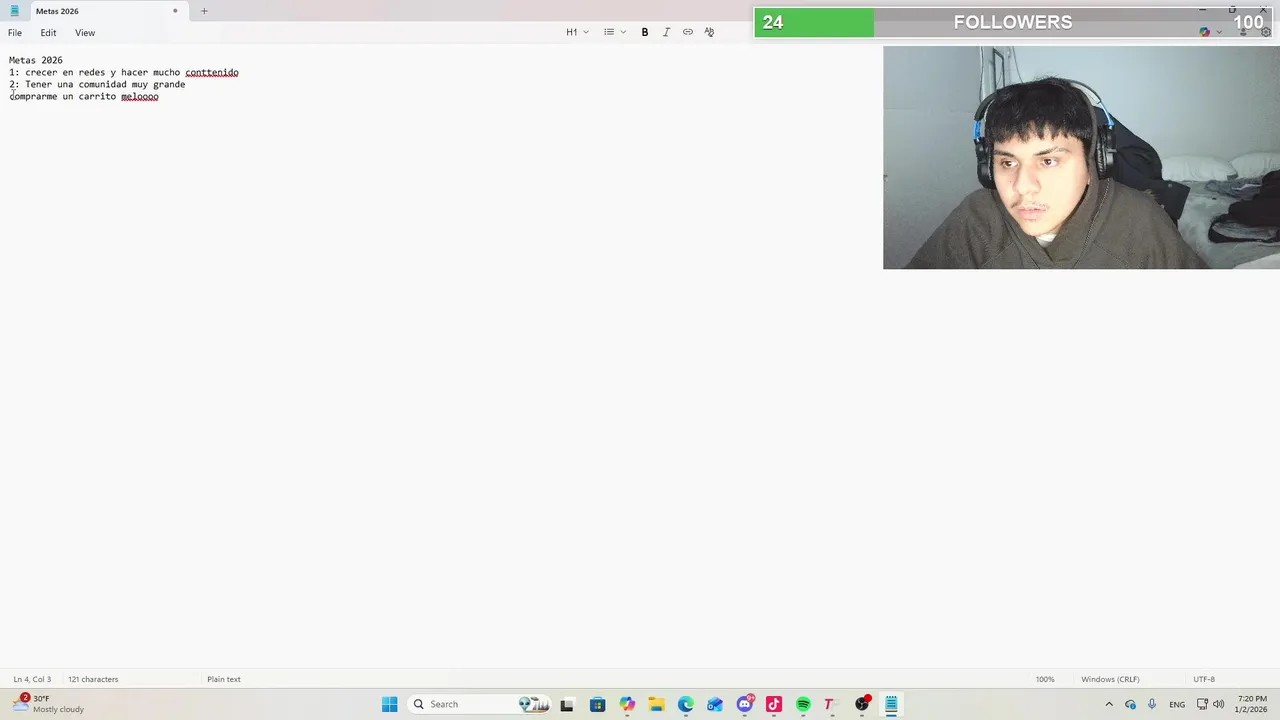Click the Notepad app icon in title bar
Viewport: 1280px width, 720px height.
(x=14, y=11)
